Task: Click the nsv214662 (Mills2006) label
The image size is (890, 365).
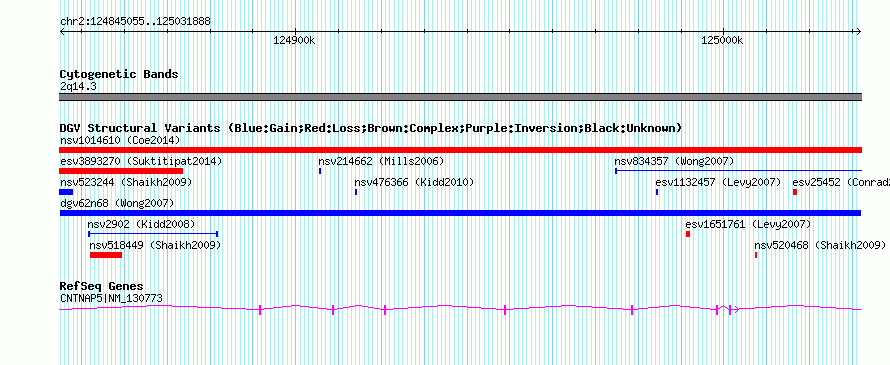Action: click(381, 161)
